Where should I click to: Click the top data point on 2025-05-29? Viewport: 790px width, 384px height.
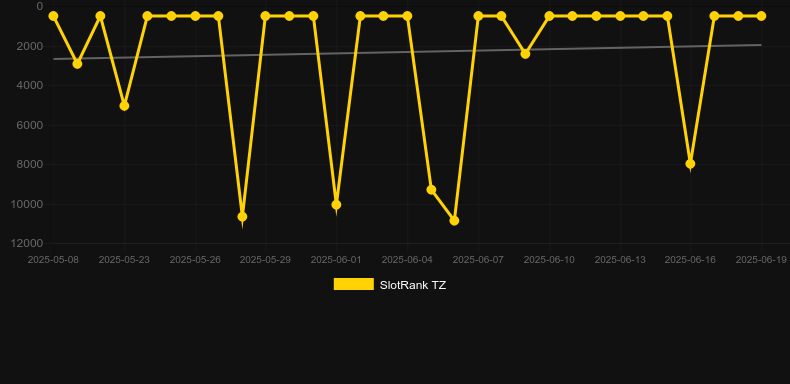click(266, 16)
